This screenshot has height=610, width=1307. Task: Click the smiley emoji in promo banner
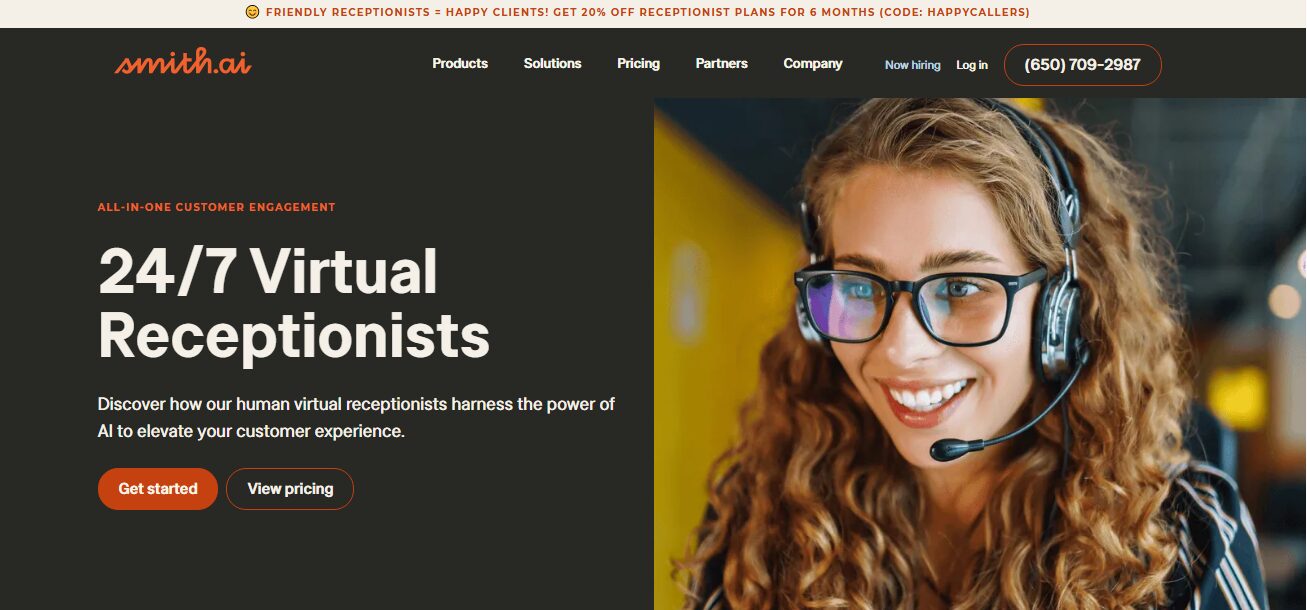click(x=252, y=13)
